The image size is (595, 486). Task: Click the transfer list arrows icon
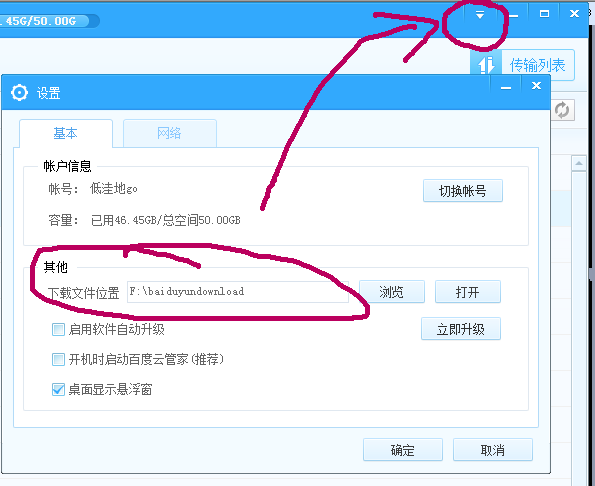pyautogui.click(x=486, y=64)
